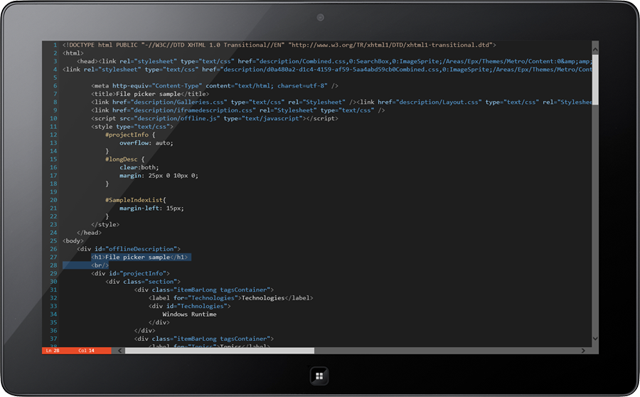Click the vertical scrollbar thumb
640x397 pixels.
click(595, 80)
